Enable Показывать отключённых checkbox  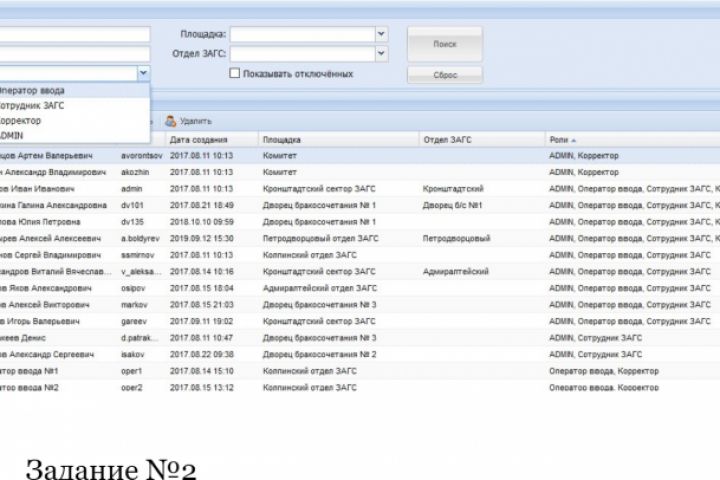point(234,73)
